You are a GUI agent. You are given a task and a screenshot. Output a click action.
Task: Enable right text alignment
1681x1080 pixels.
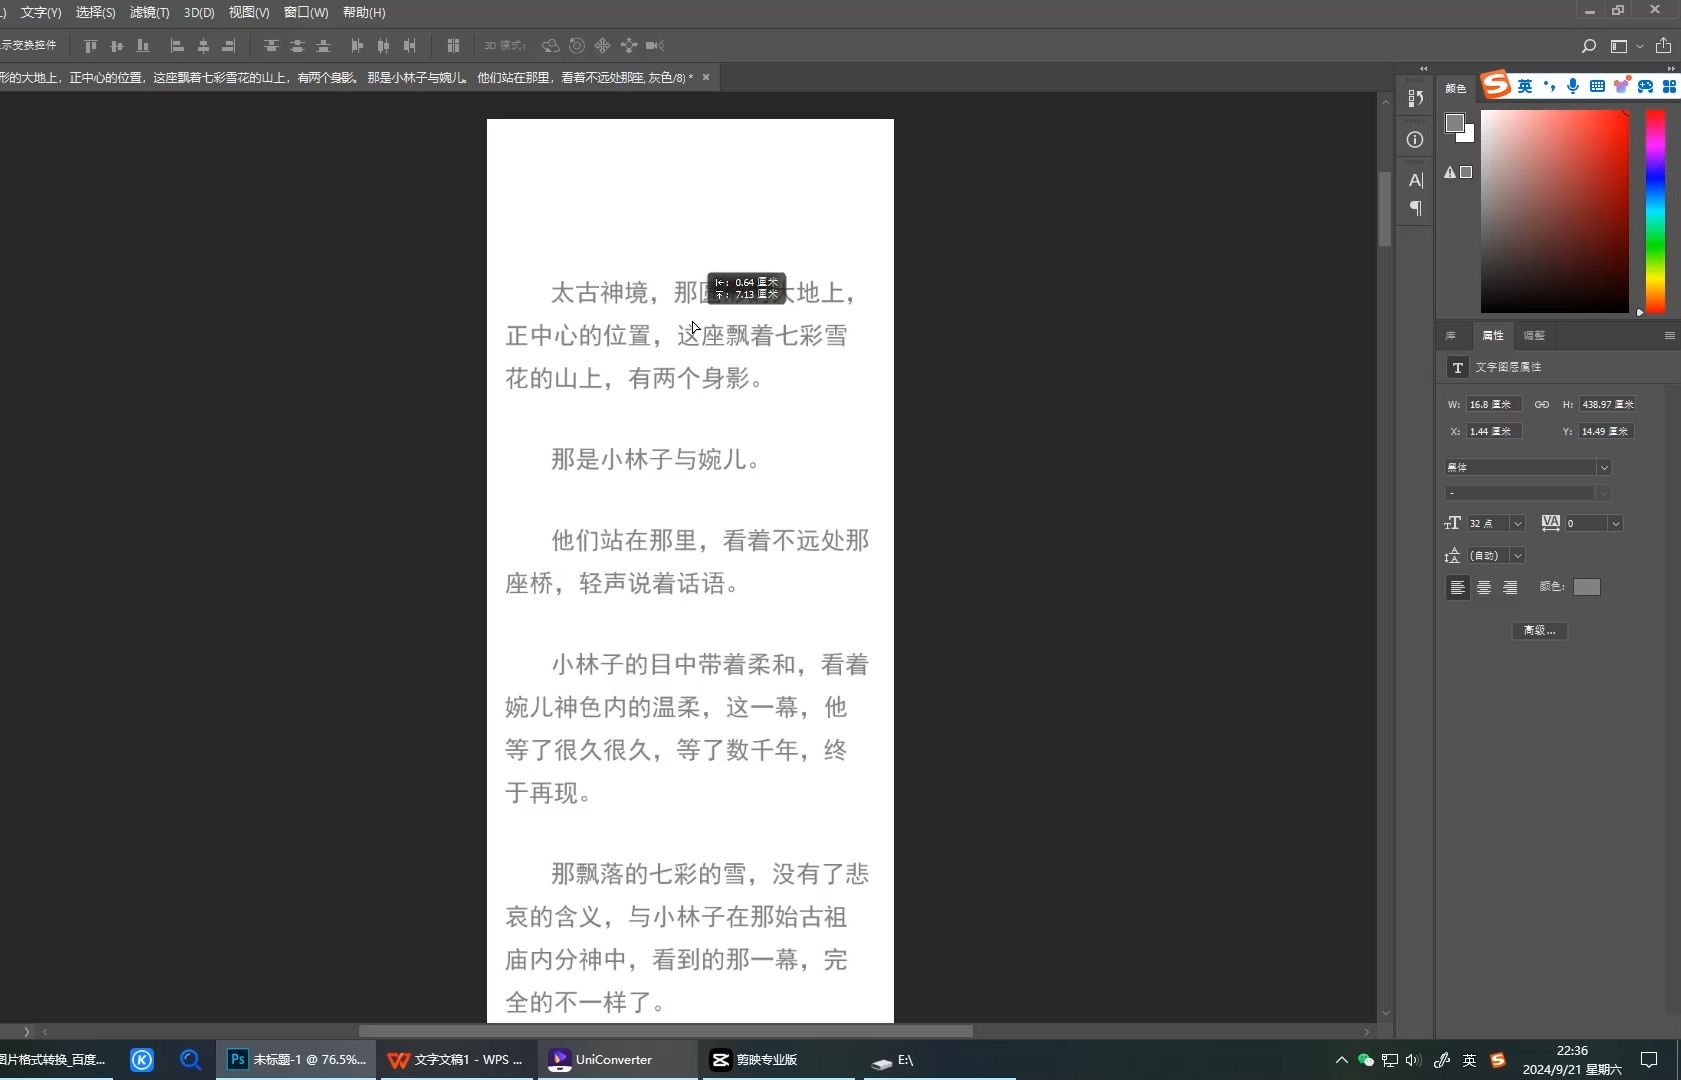pos(1510,587)
